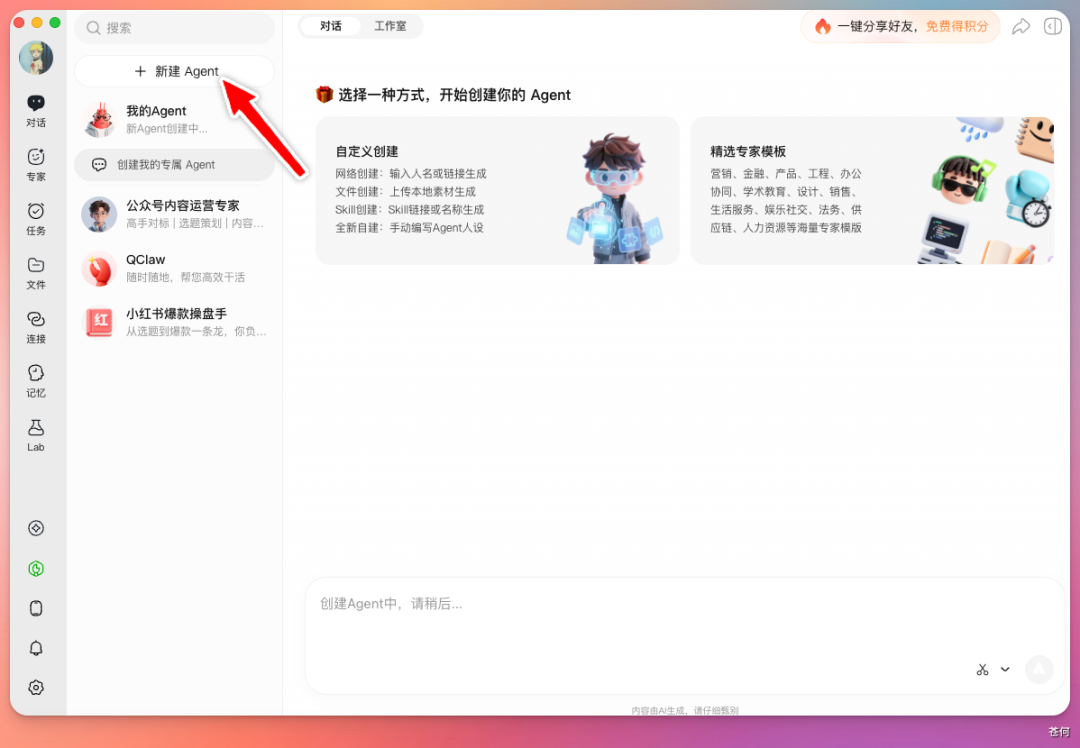Expand the dropdown next to scissors icon
Screen dimensions: 1080x748
(1005, 669)
